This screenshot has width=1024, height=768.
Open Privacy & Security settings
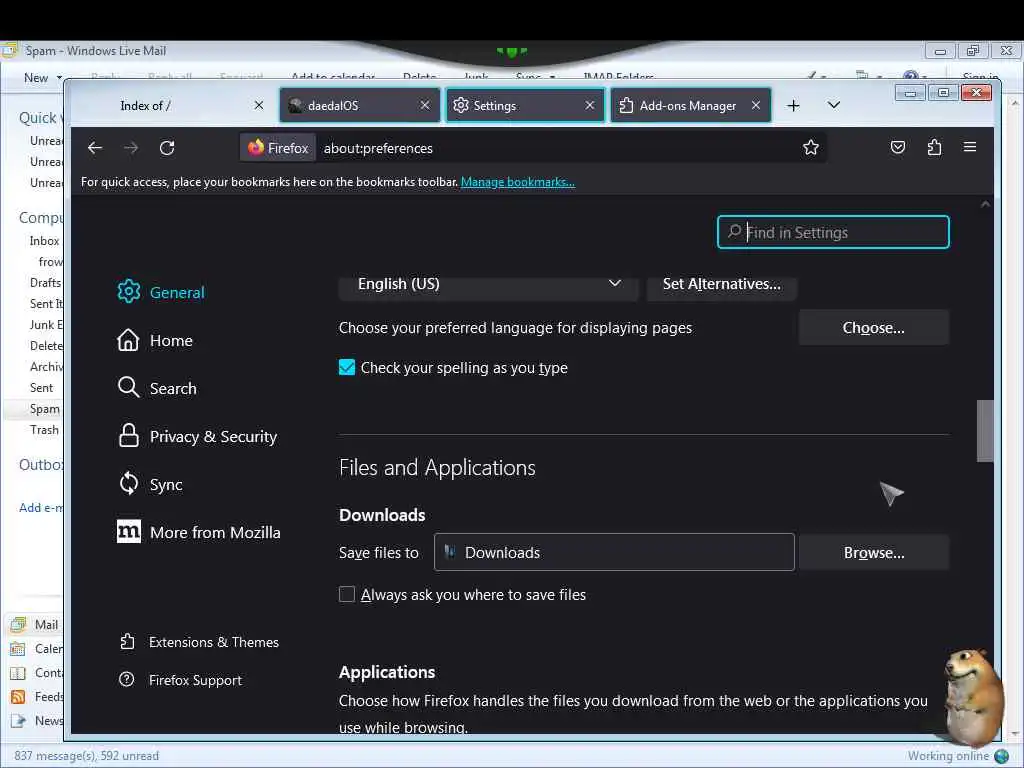tap(197, 436)
